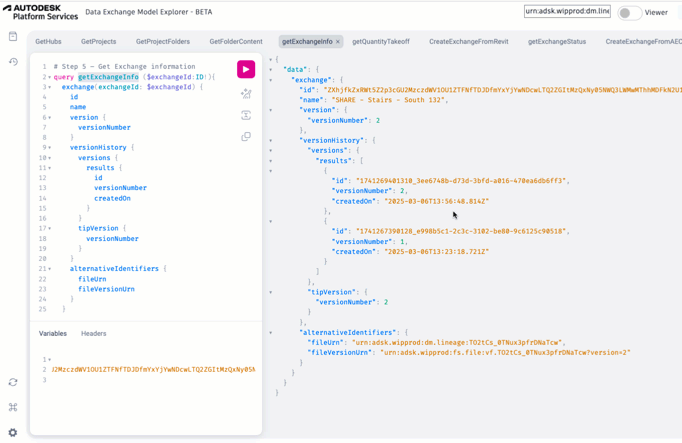
Task: Click the id value starting 1741269401310
Action: (462, 181)
